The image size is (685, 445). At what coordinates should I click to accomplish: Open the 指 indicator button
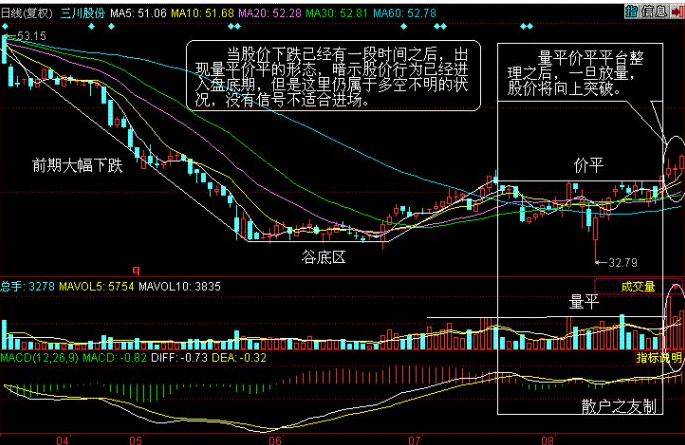coord(631,11)
